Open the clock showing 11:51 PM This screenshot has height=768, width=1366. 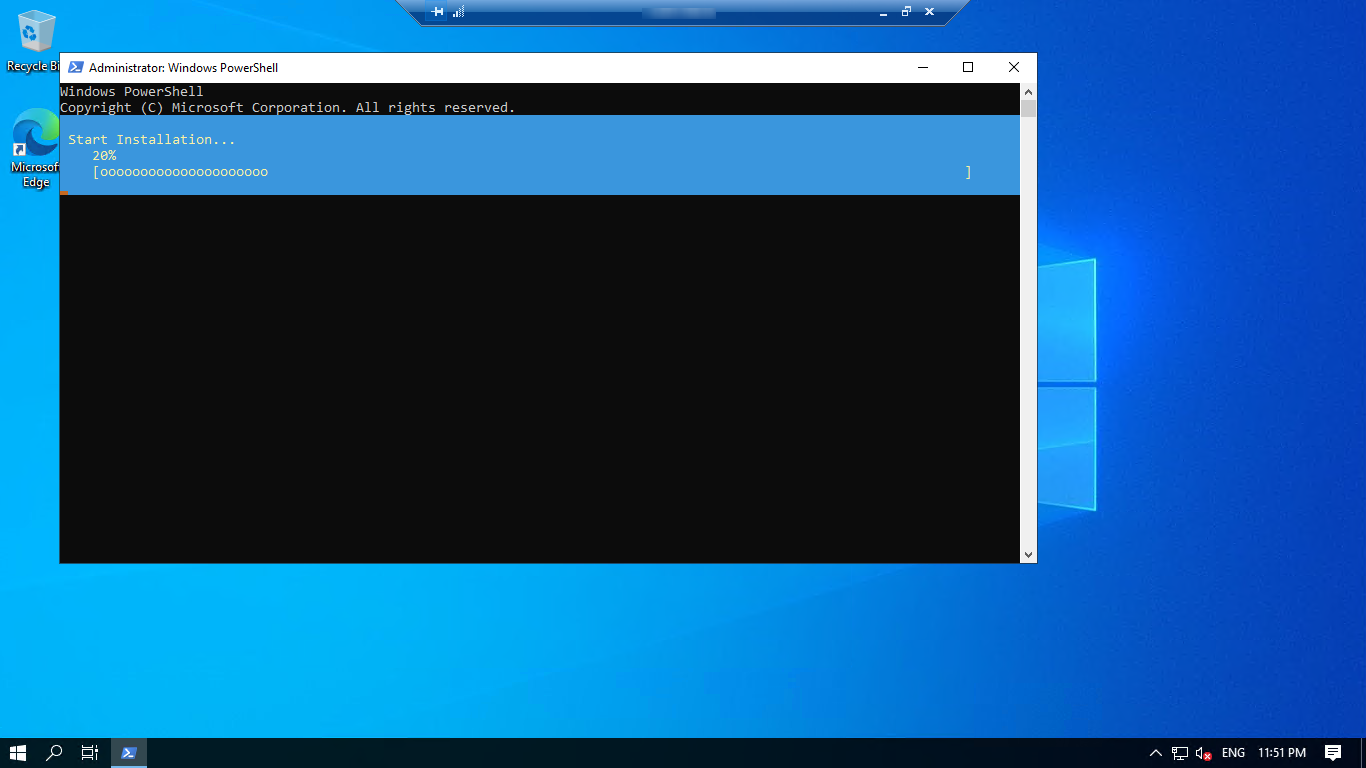click(x=1282, y=753)
